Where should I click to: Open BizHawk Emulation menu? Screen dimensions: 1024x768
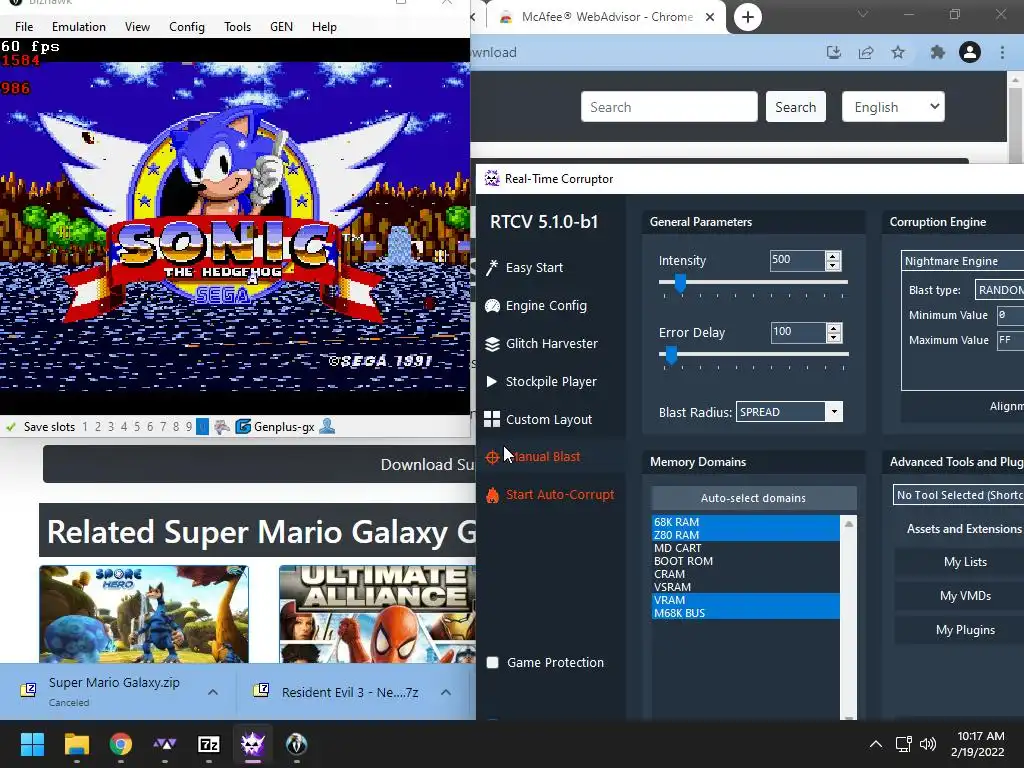pos(78,27)
